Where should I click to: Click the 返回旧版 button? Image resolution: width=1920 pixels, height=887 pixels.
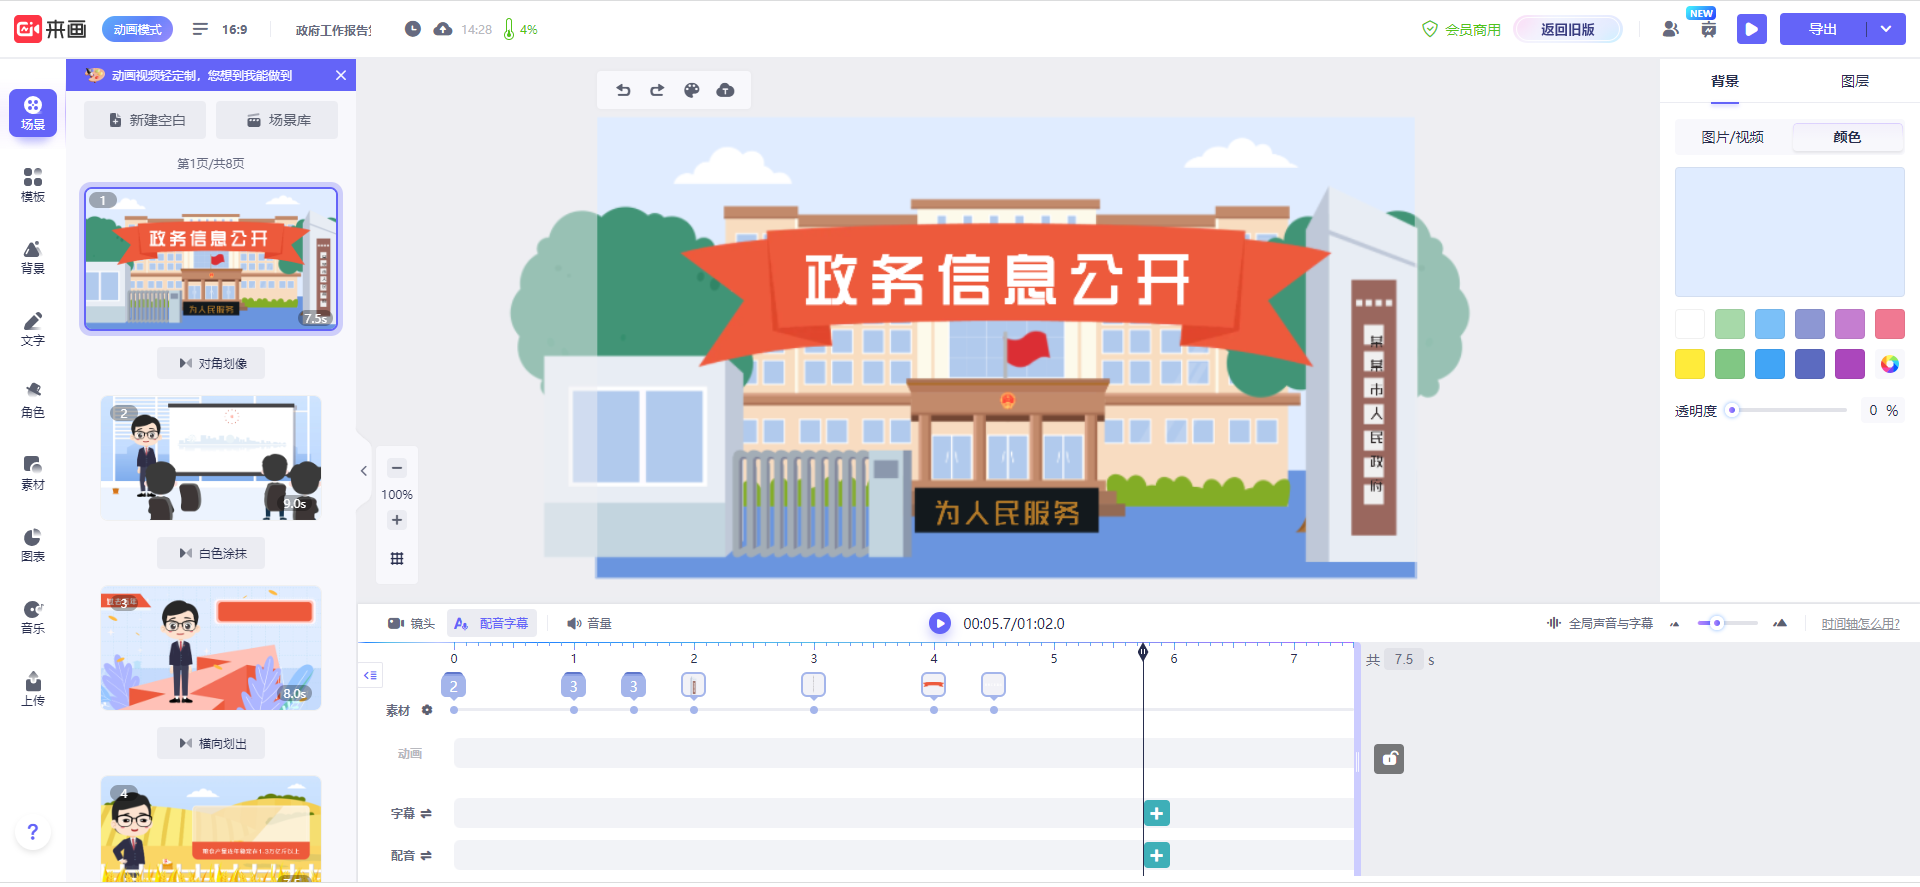point(1568,29)
